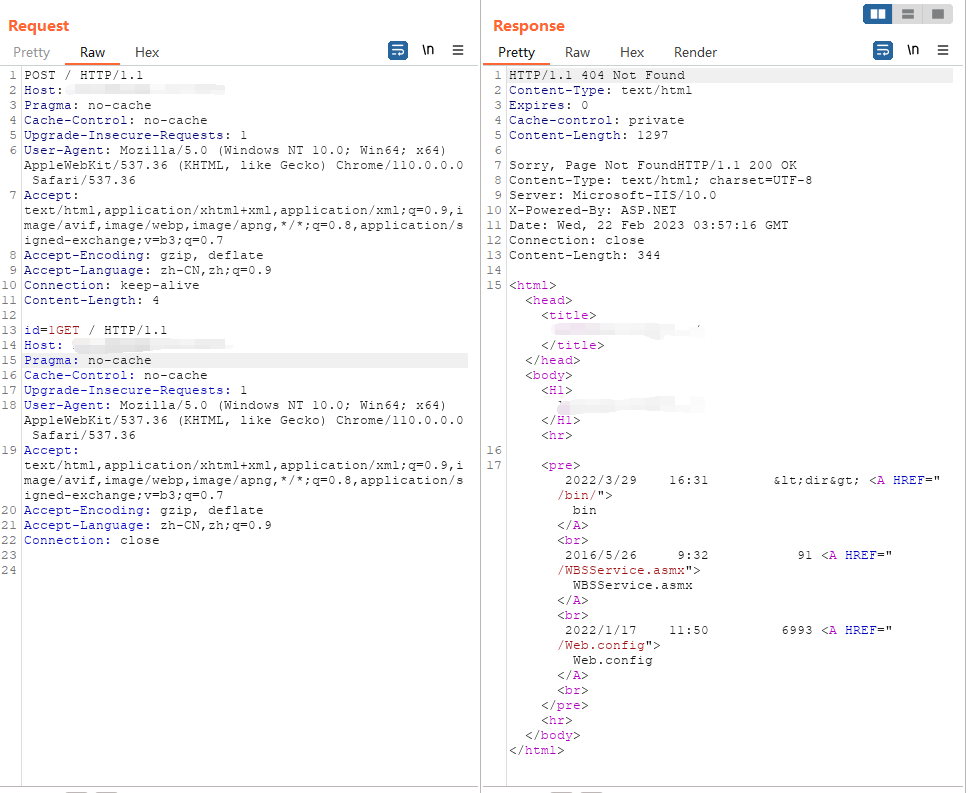Click the Response panel title

(528, 26)
